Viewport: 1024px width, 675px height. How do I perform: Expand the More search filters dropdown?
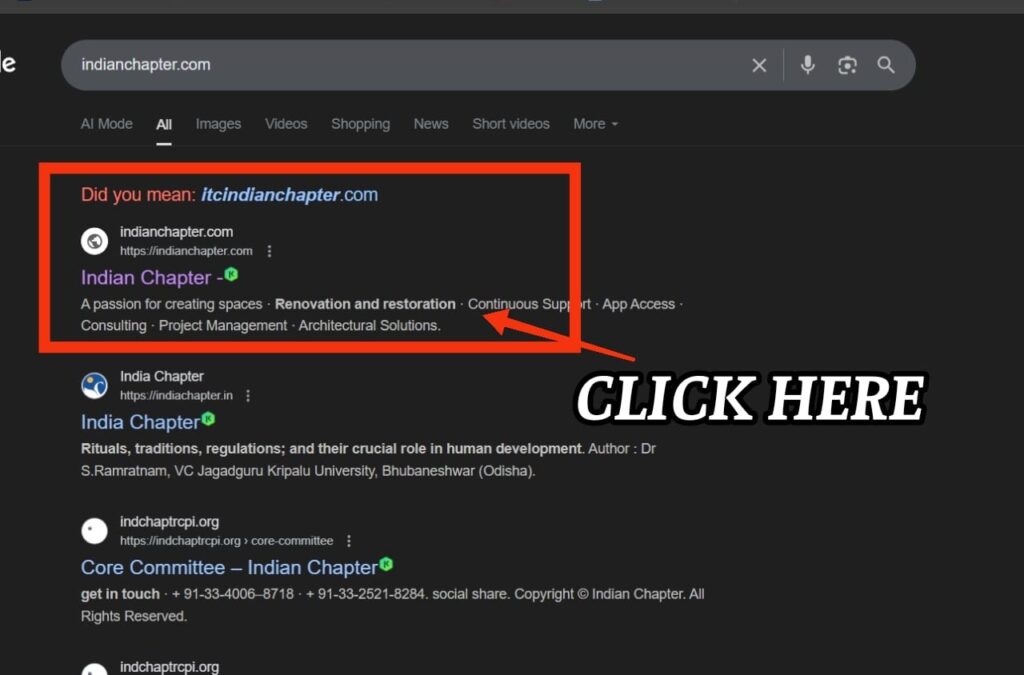click(596, 124)
